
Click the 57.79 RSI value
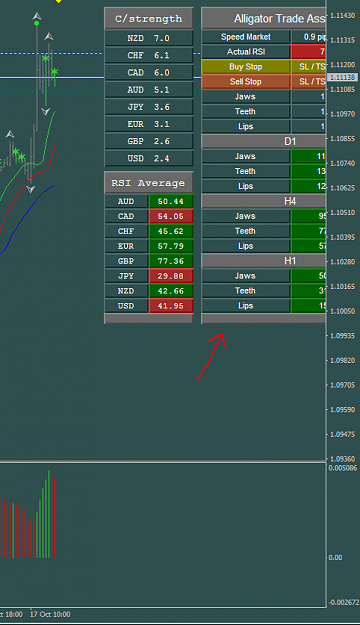[171, 246]
